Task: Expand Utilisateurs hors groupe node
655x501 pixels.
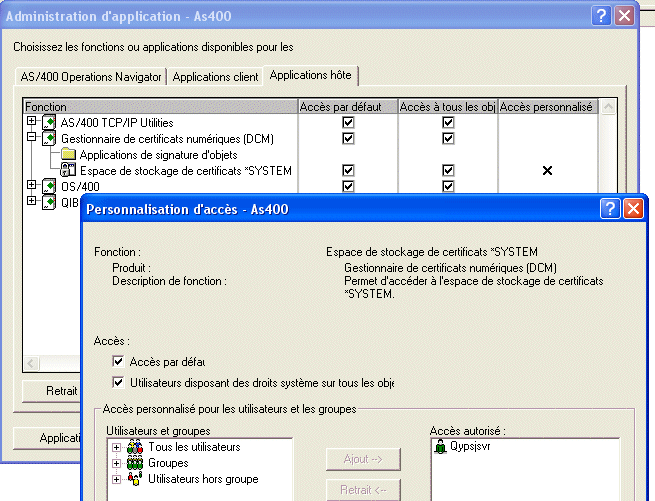Action: tap(117, 479)
